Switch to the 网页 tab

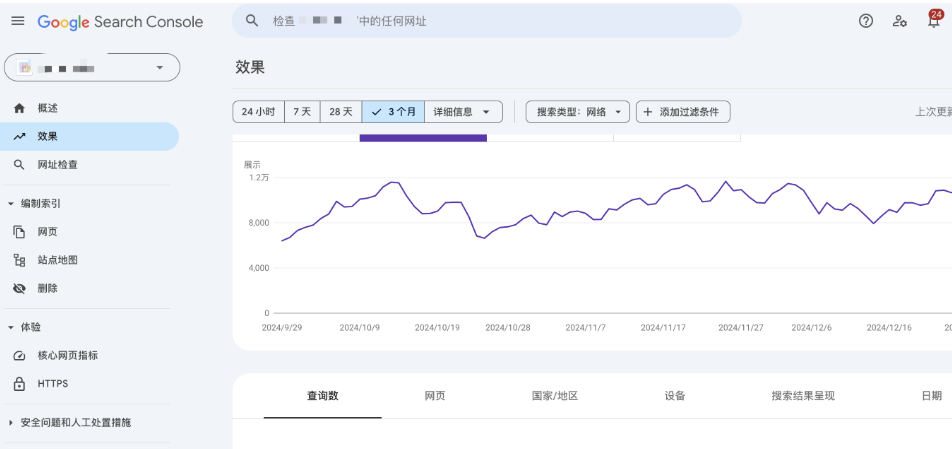435,396
